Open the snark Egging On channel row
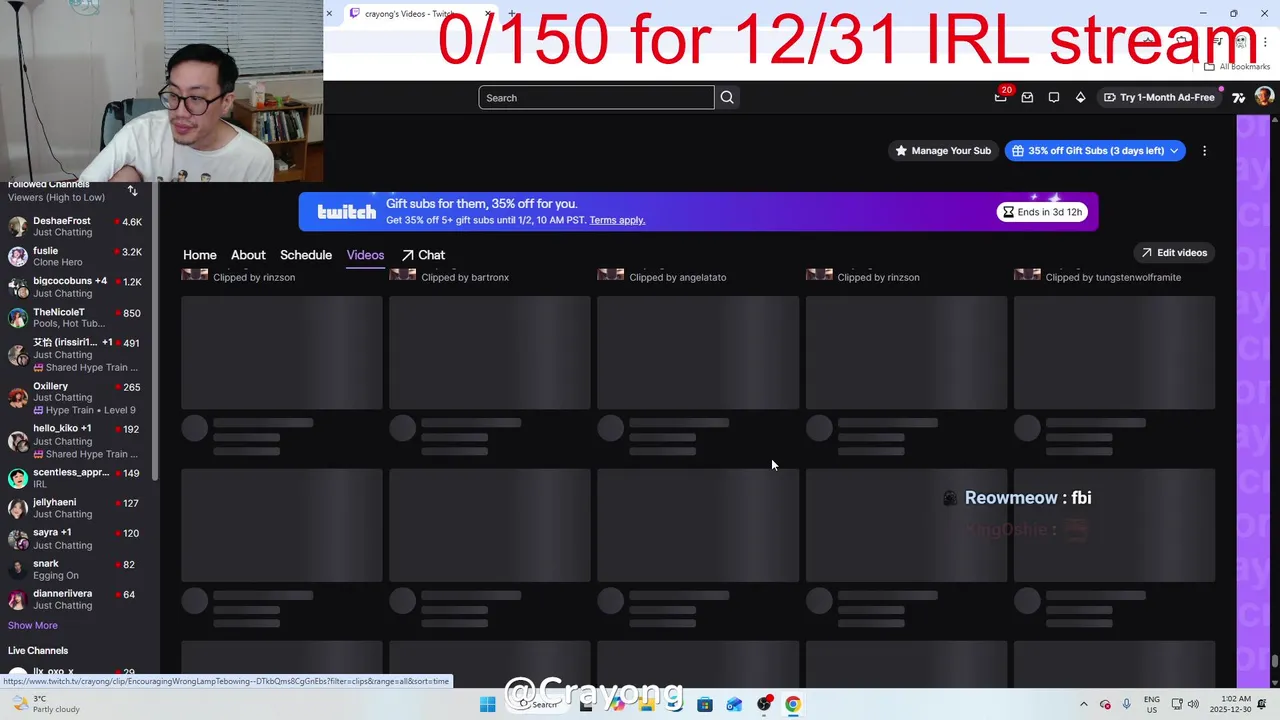Viewport: 1280px width, 720px height. 79,569
